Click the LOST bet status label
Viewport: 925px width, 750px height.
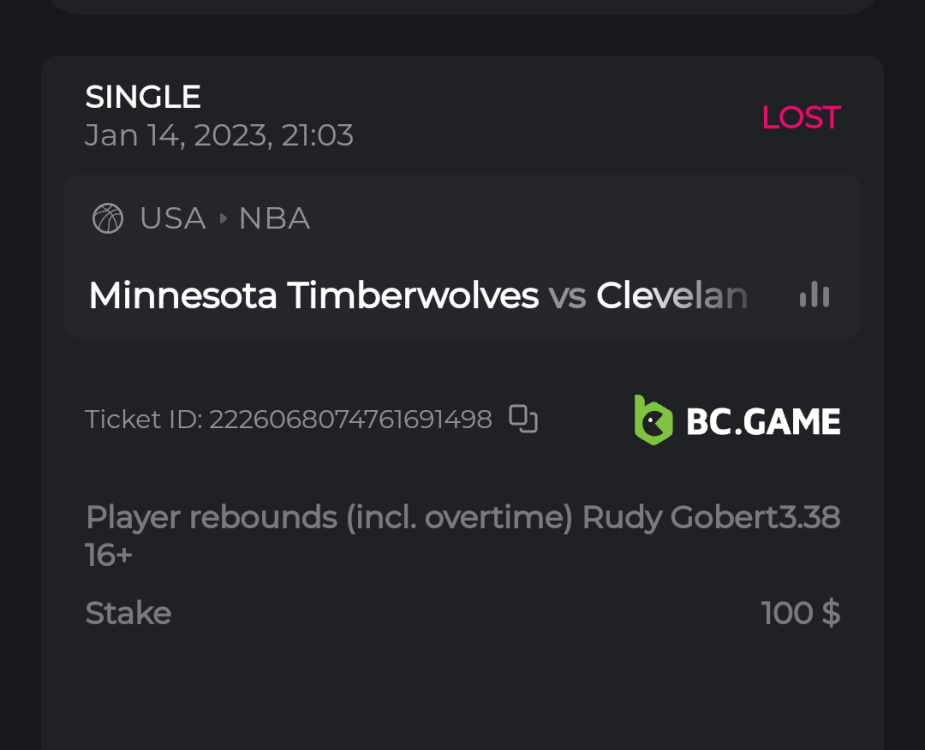pos(800,117)
